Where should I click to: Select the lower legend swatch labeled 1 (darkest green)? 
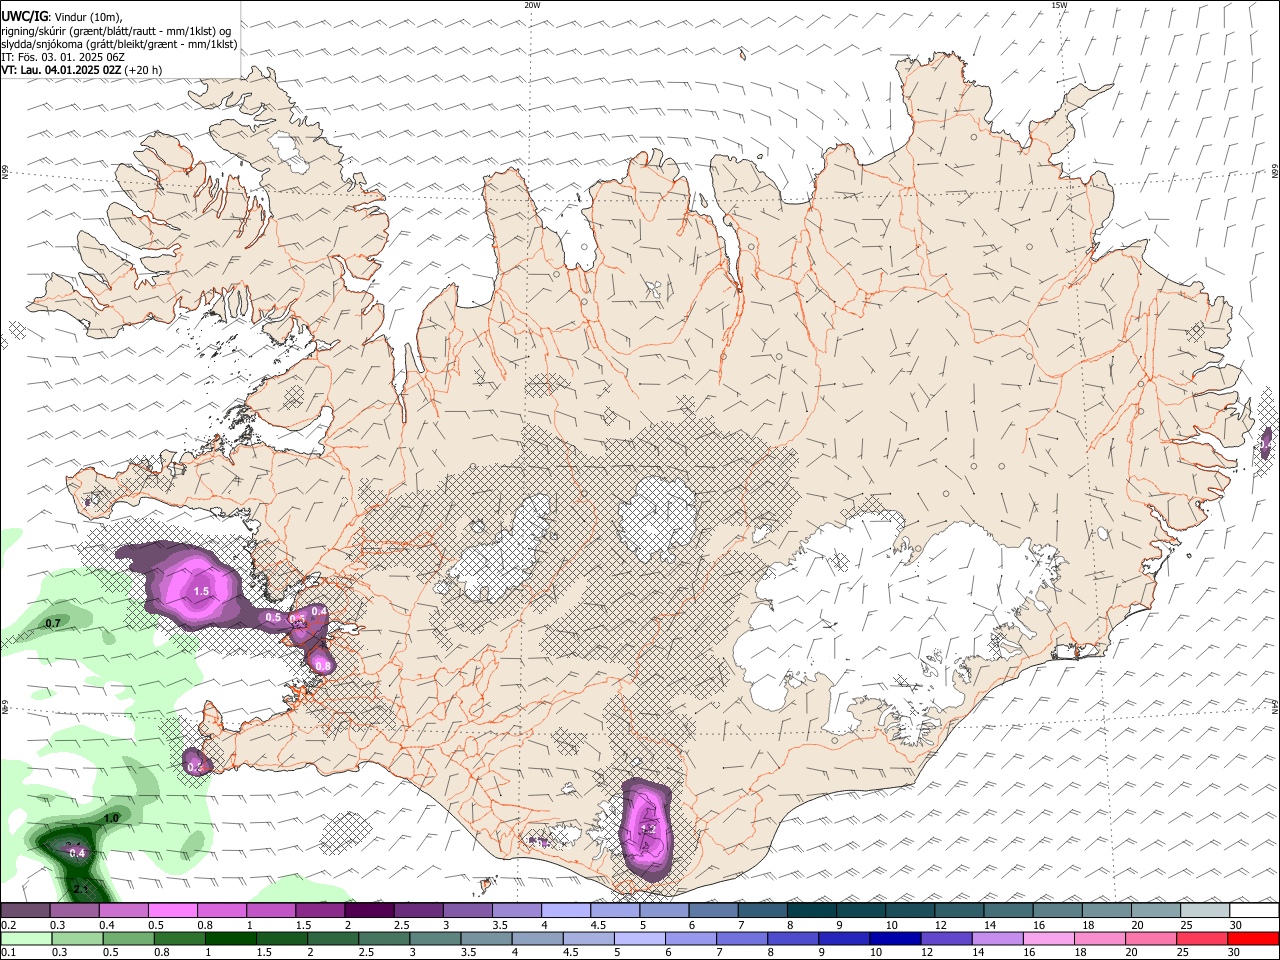click(x=230, y=938)
